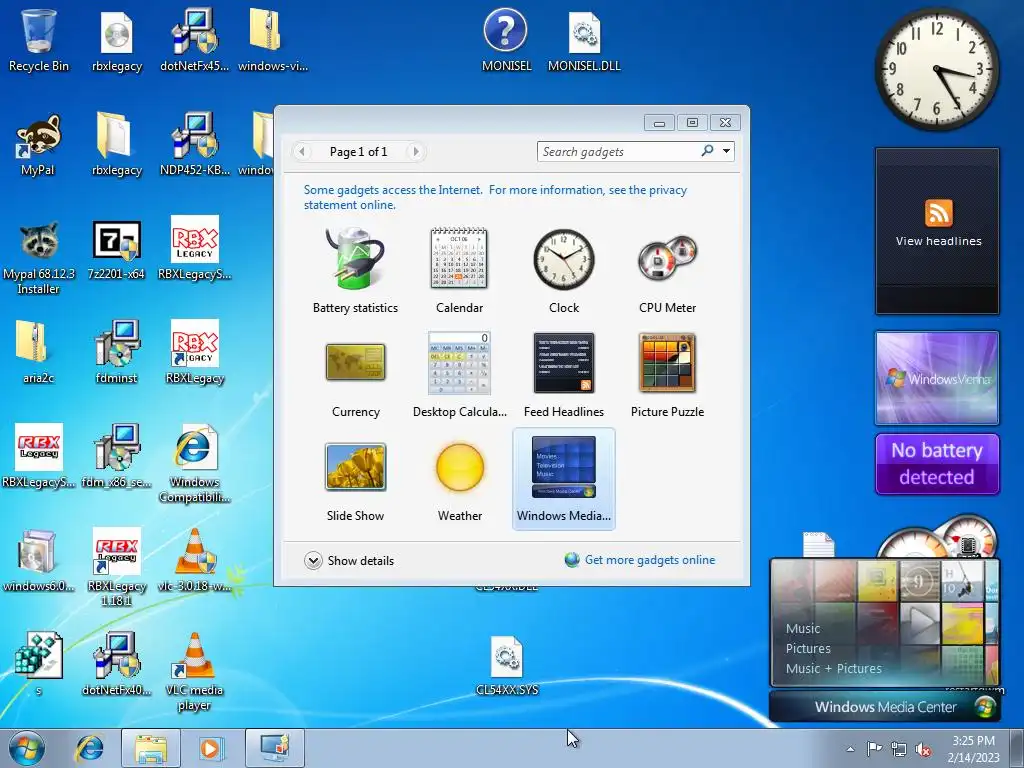Open the Start menu orb

click(27, 748)
